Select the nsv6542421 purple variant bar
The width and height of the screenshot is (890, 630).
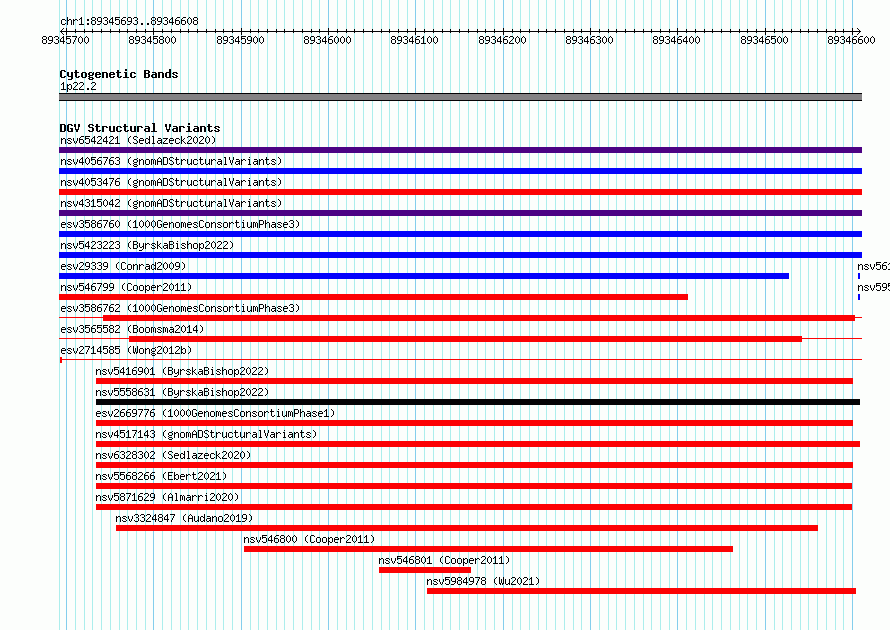tap(460, 150)
